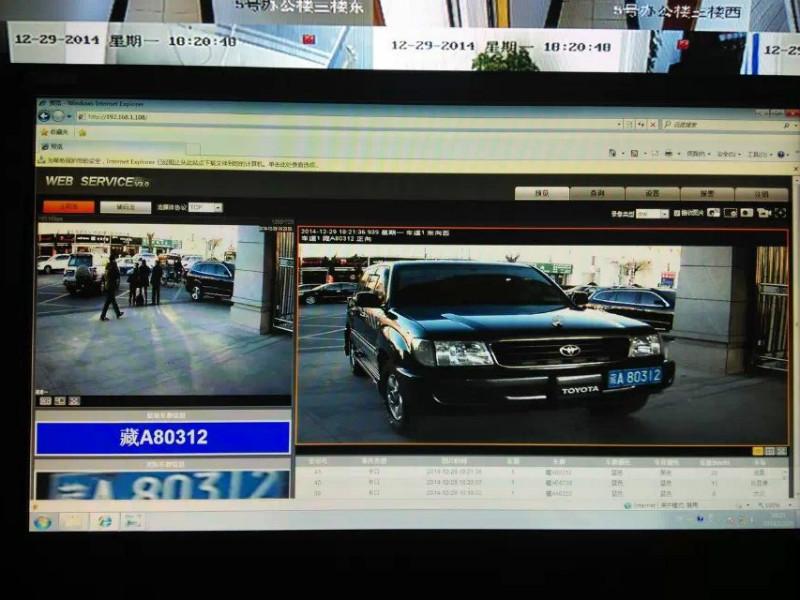Expand the print options dropdown arrow
The image size is (800, 600).
pos(679,154)
